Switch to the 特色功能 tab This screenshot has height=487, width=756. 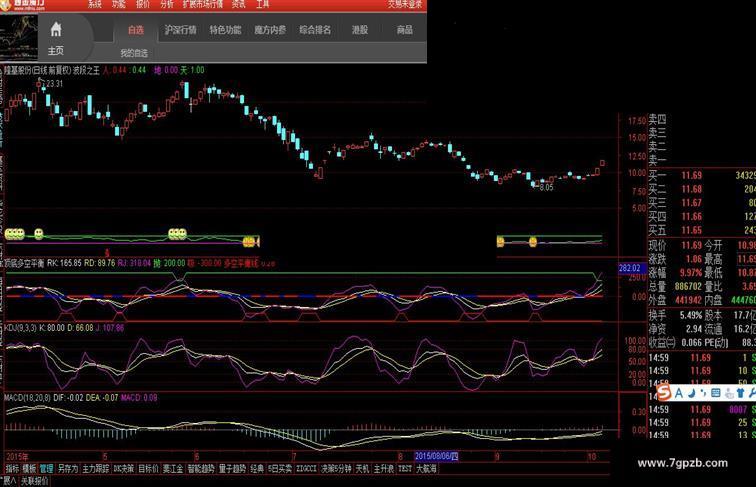click(x=225, y=30)
